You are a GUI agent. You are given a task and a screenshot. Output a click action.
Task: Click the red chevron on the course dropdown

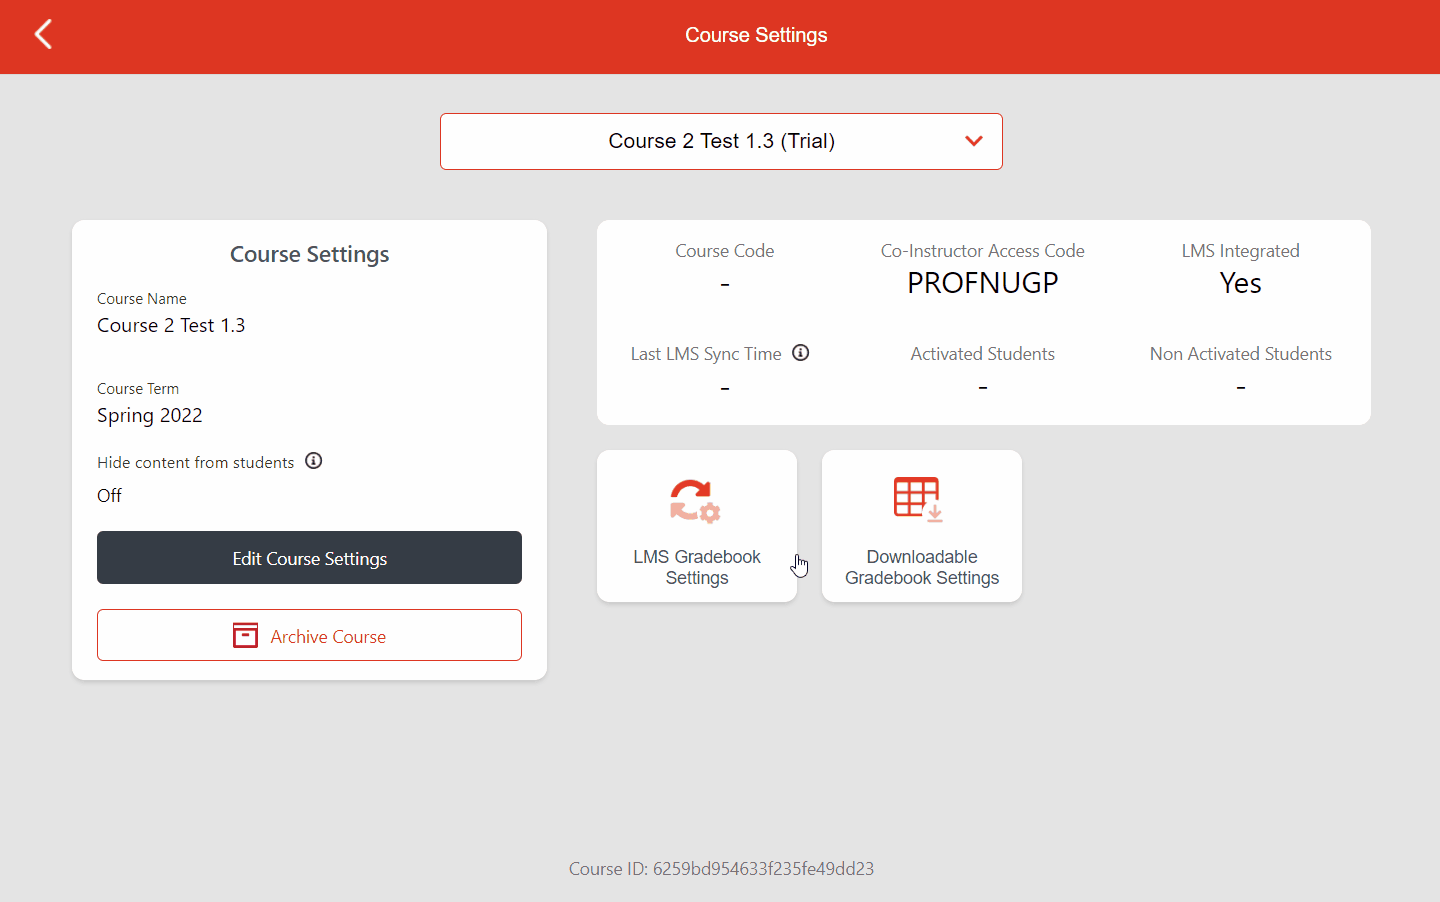pyautogui.click(x=973, y=141)
